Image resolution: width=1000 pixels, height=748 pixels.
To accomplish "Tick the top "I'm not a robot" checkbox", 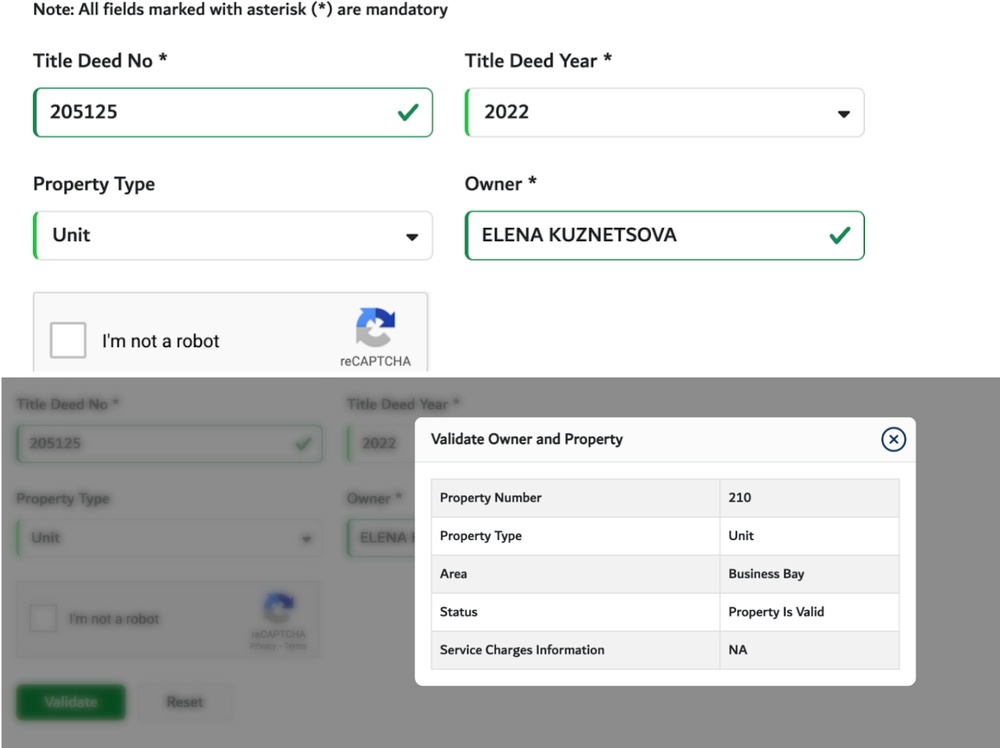I will tap(68, 340).
